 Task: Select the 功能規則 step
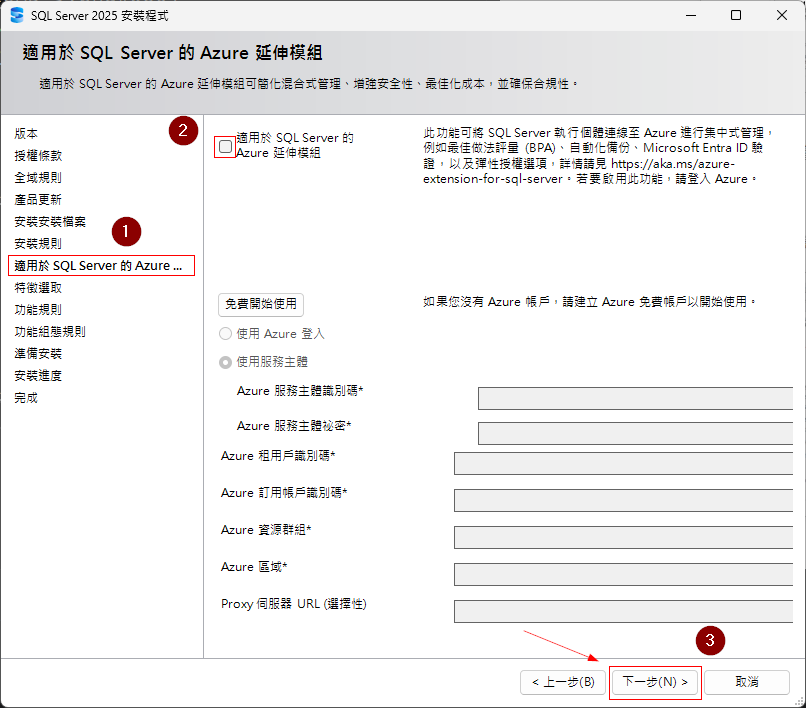[x=38, y=310]
